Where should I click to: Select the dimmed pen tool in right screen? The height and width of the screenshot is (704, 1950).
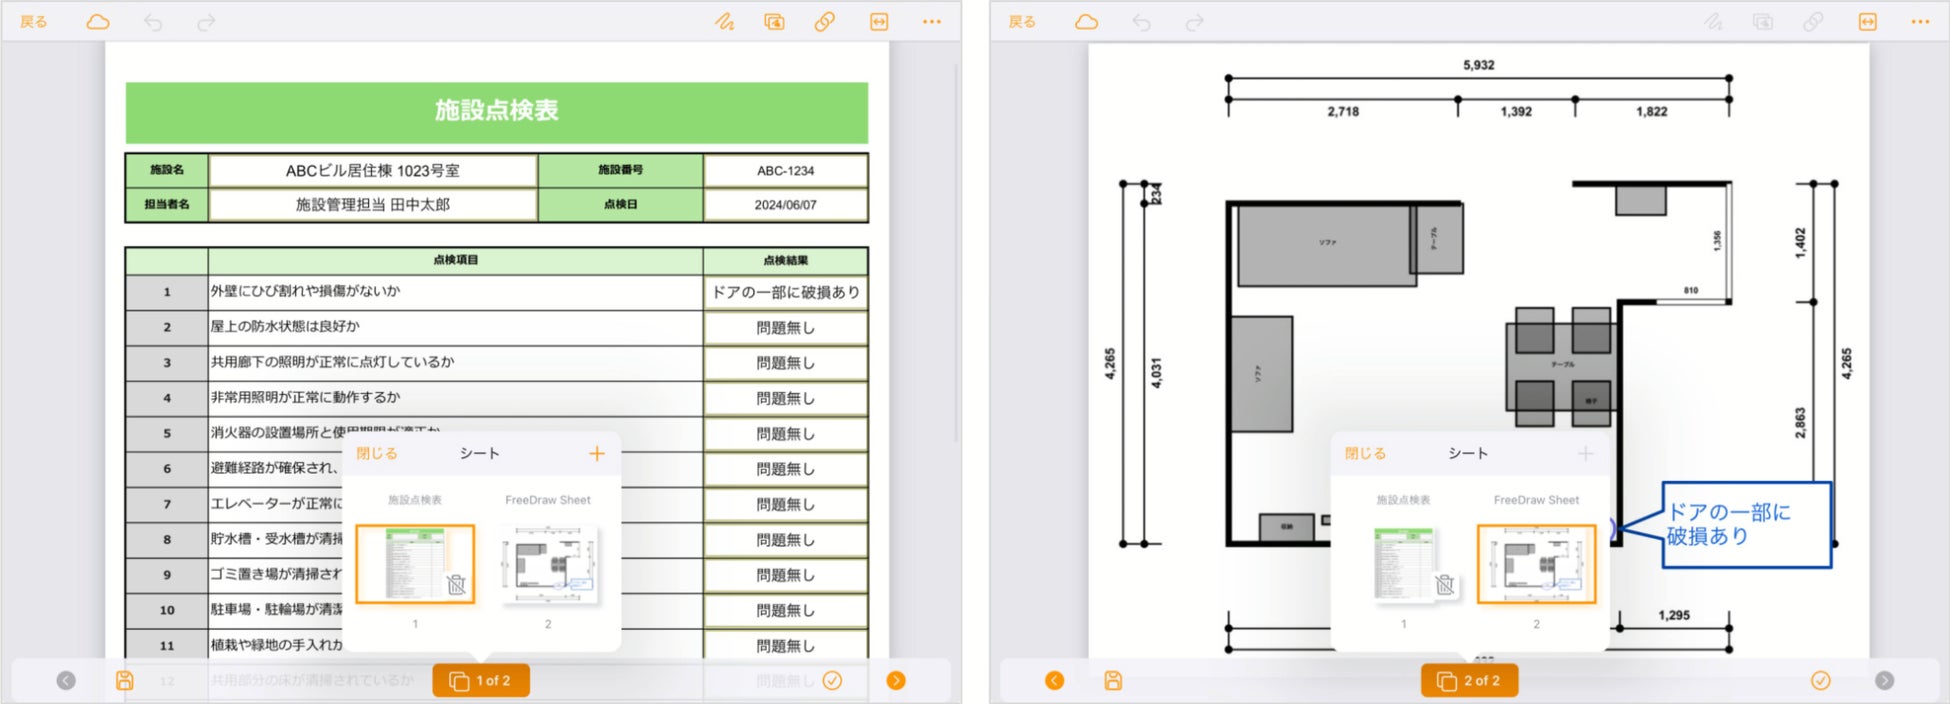click(x=1714, y=22)
